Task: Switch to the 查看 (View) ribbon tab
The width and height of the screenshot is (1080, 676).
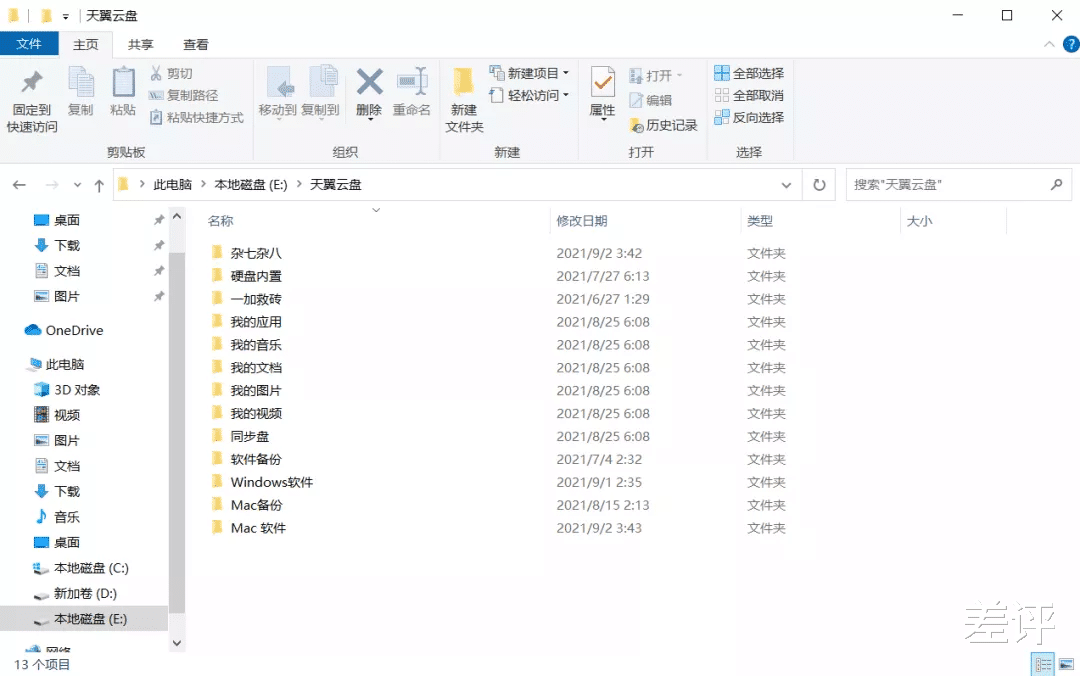Action: click(196, 44)
